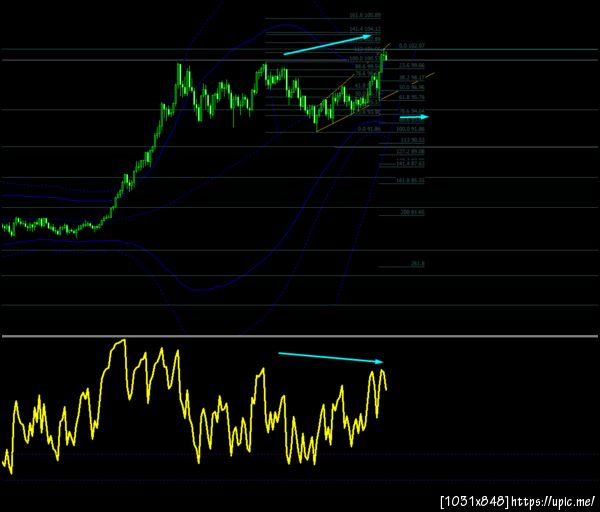Image resolution: width=600 pixels, height=512 pixels.
Task: Click the 161.8 85.55 extension label
Action: point(410,180)
